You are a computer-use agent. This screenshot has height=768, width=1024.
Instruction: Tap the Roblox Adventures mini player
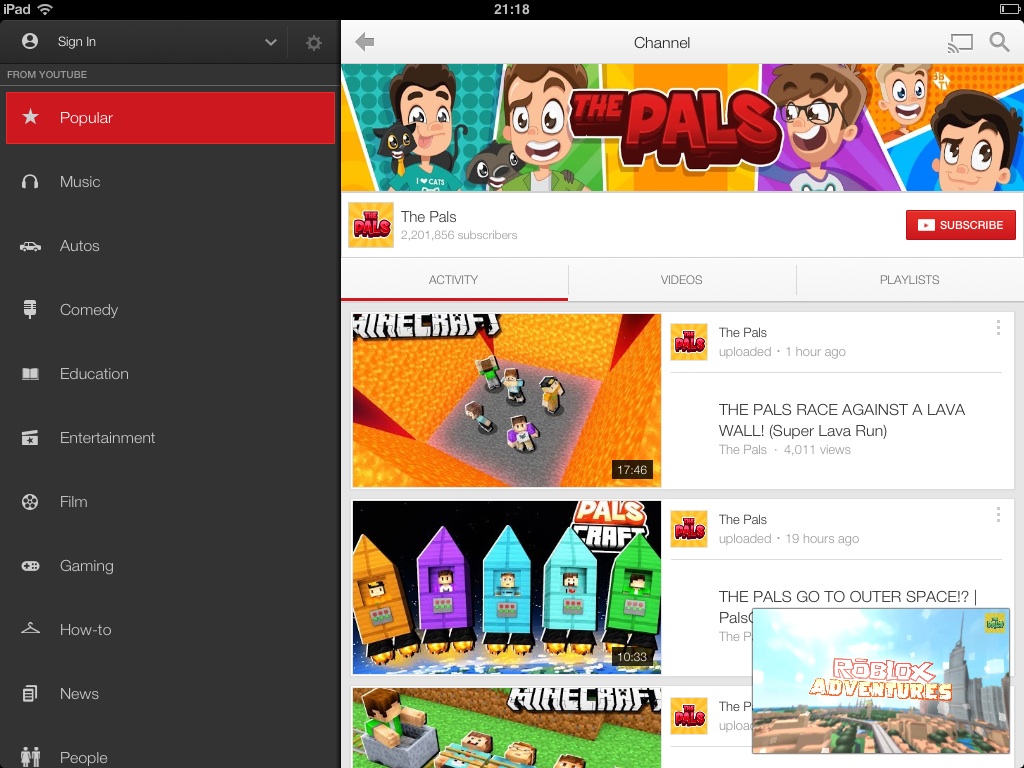tap(881, 680)
